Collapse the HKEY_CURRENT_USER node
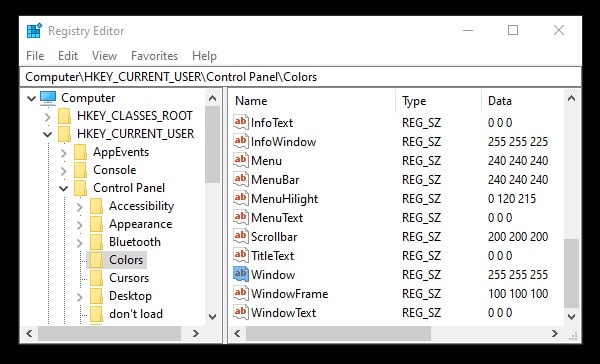Viewport: 600px width, 364px height. [x=47, y=134]
